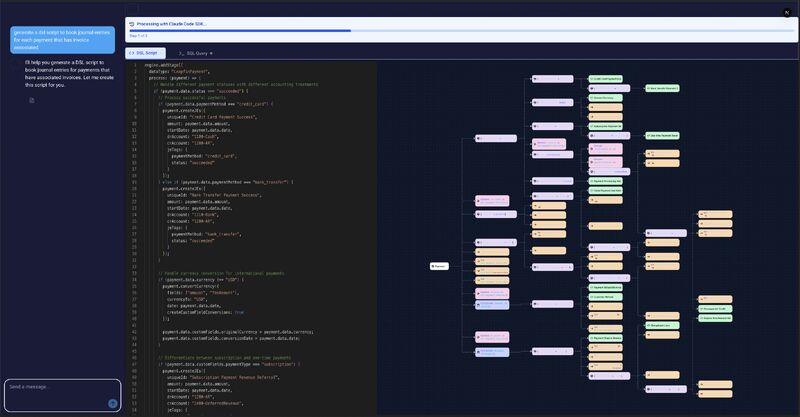Click the unsaved dot beside SQL Query
The height and width of the screenshot is (417, 800).
(x=211, y=53)
